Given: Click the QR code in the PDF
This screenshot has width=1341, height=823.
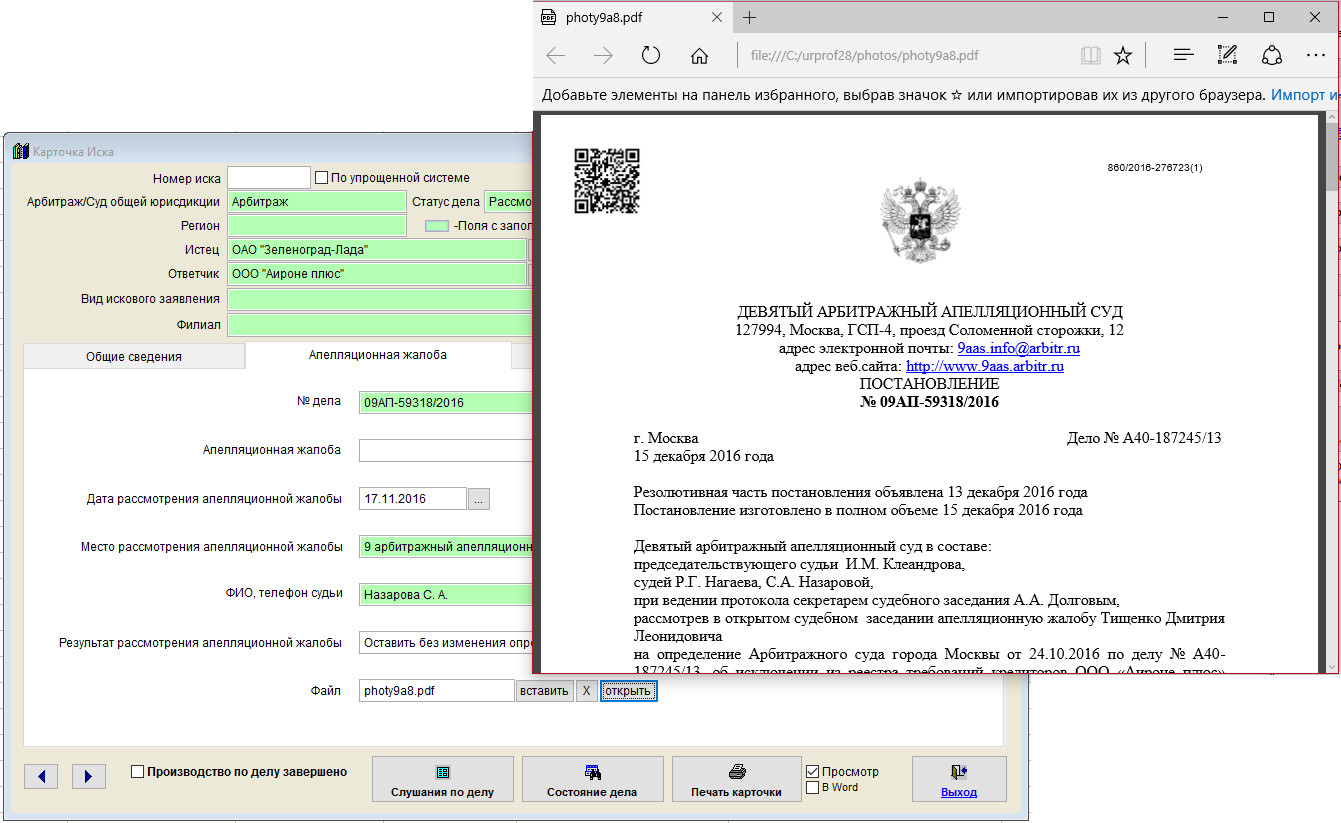Looking at the screenshot, I should coord(606,181).
